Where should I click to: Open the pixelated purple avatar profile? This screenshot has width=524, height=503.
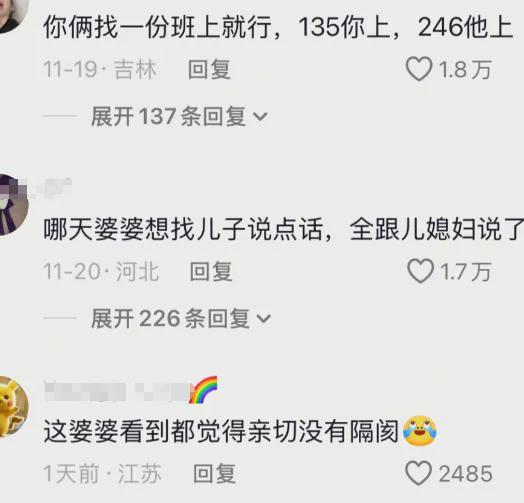click(12, 205)
